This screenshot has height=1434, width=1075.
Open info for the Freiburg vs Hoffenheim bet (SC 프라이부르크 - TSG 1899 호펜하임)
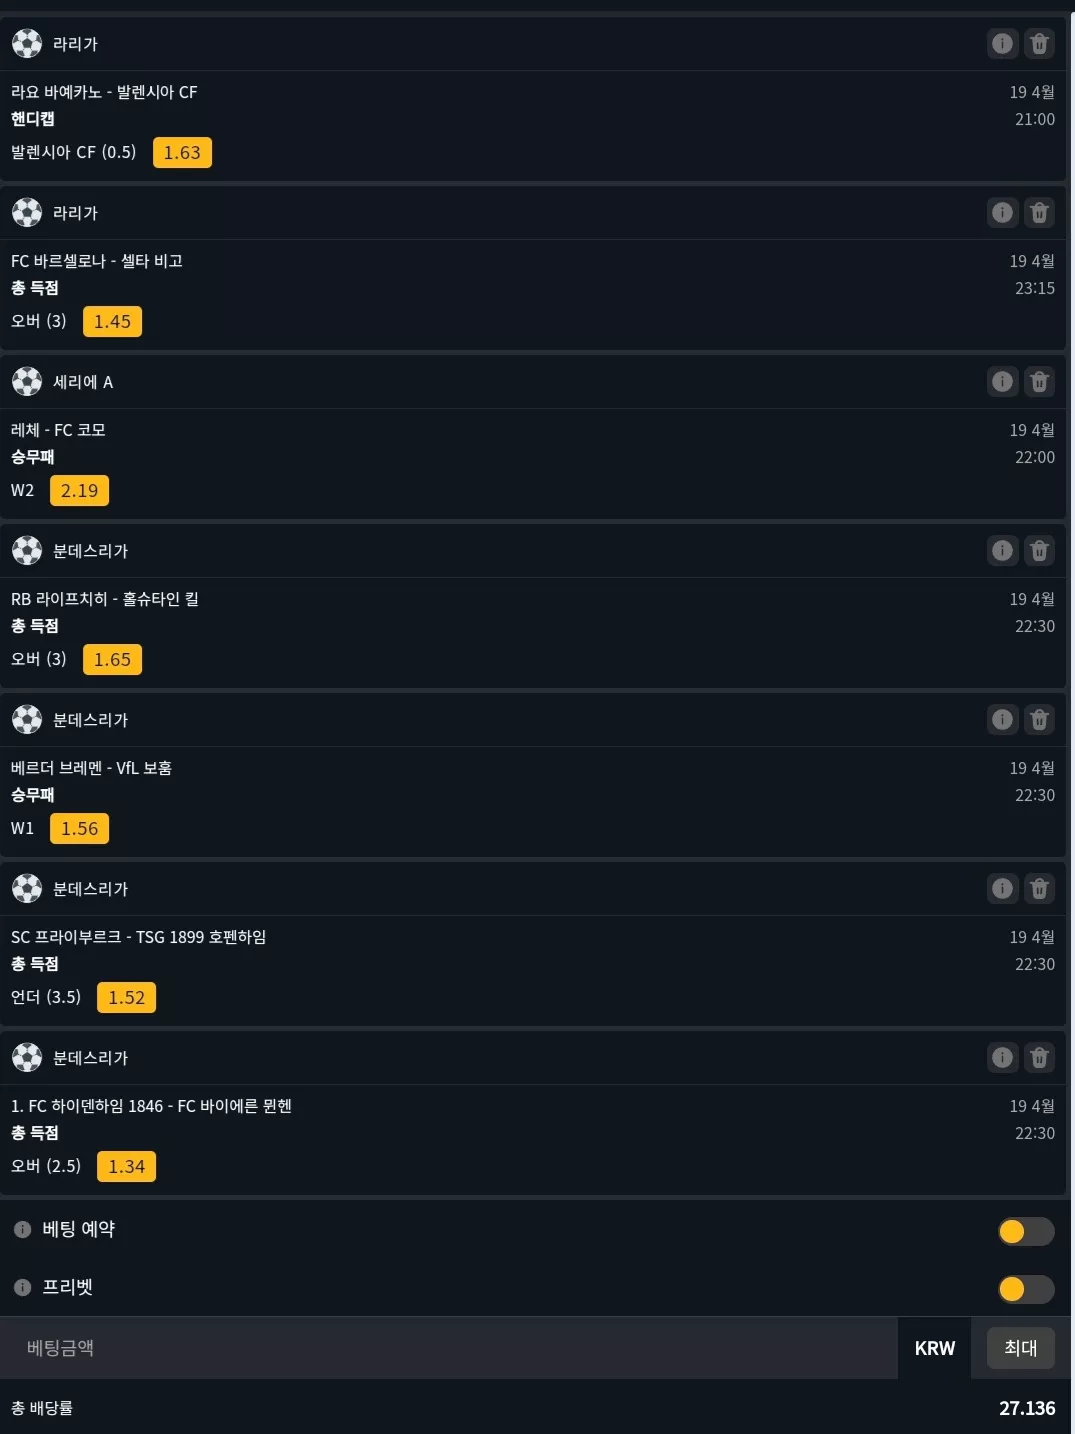[x=1002, y=888]
